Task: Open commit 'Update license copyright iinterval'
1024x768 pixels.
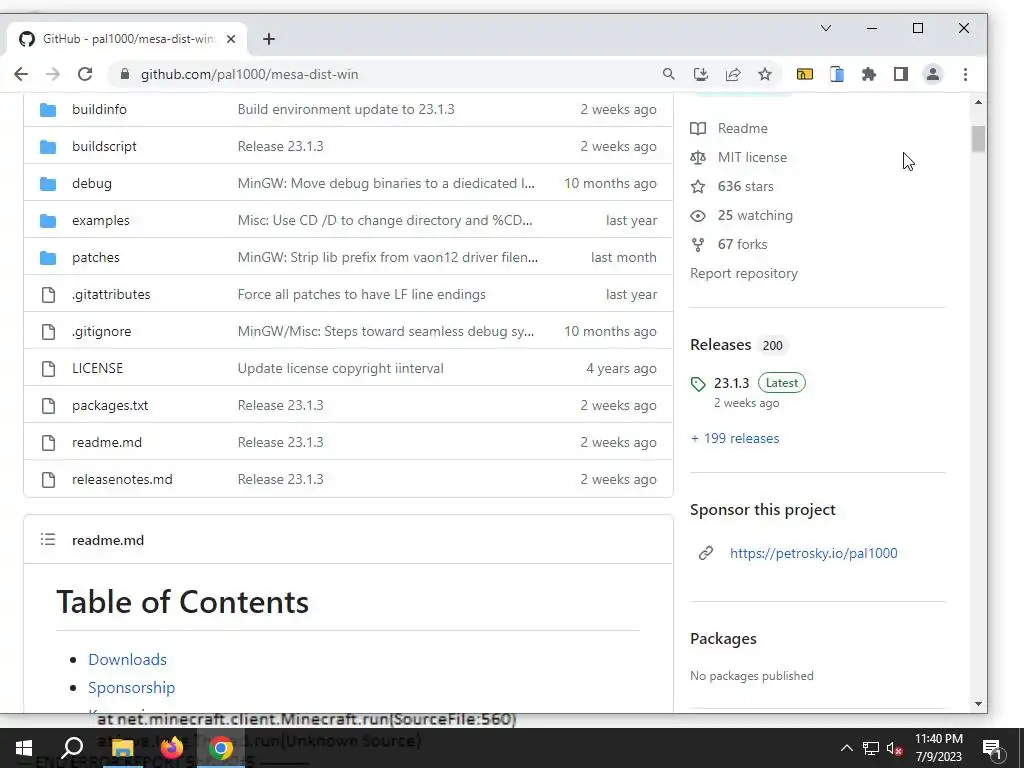Action: coord(340,368)
